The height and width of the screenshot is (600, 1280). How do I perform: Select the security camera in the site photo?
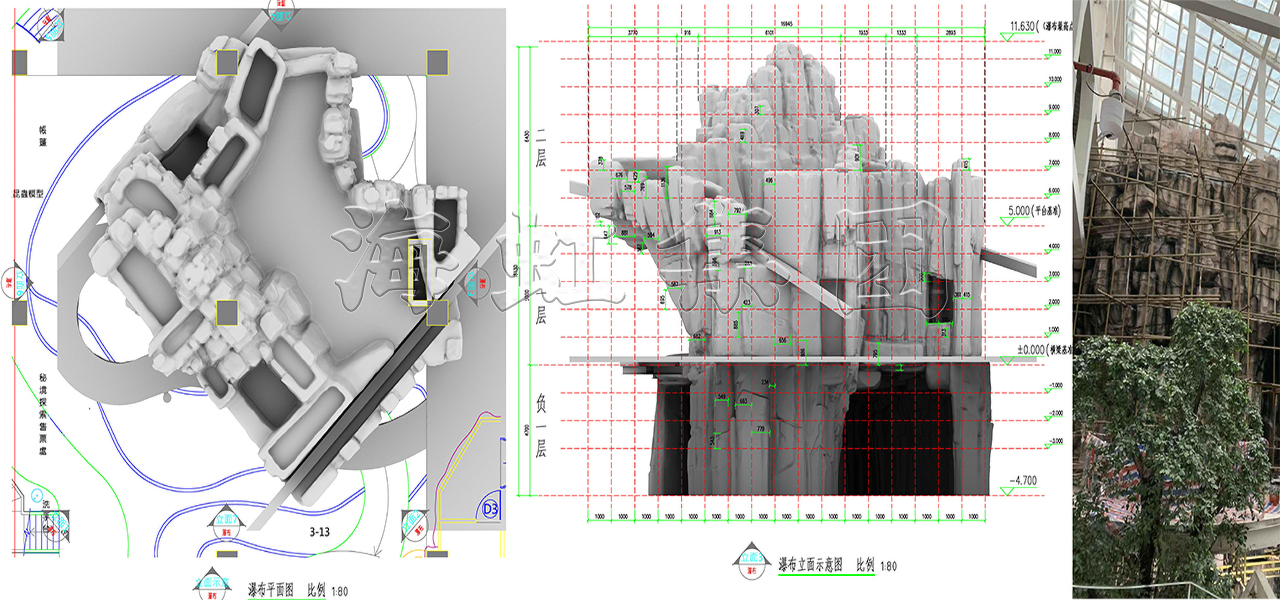click(x=1108, y=117)
